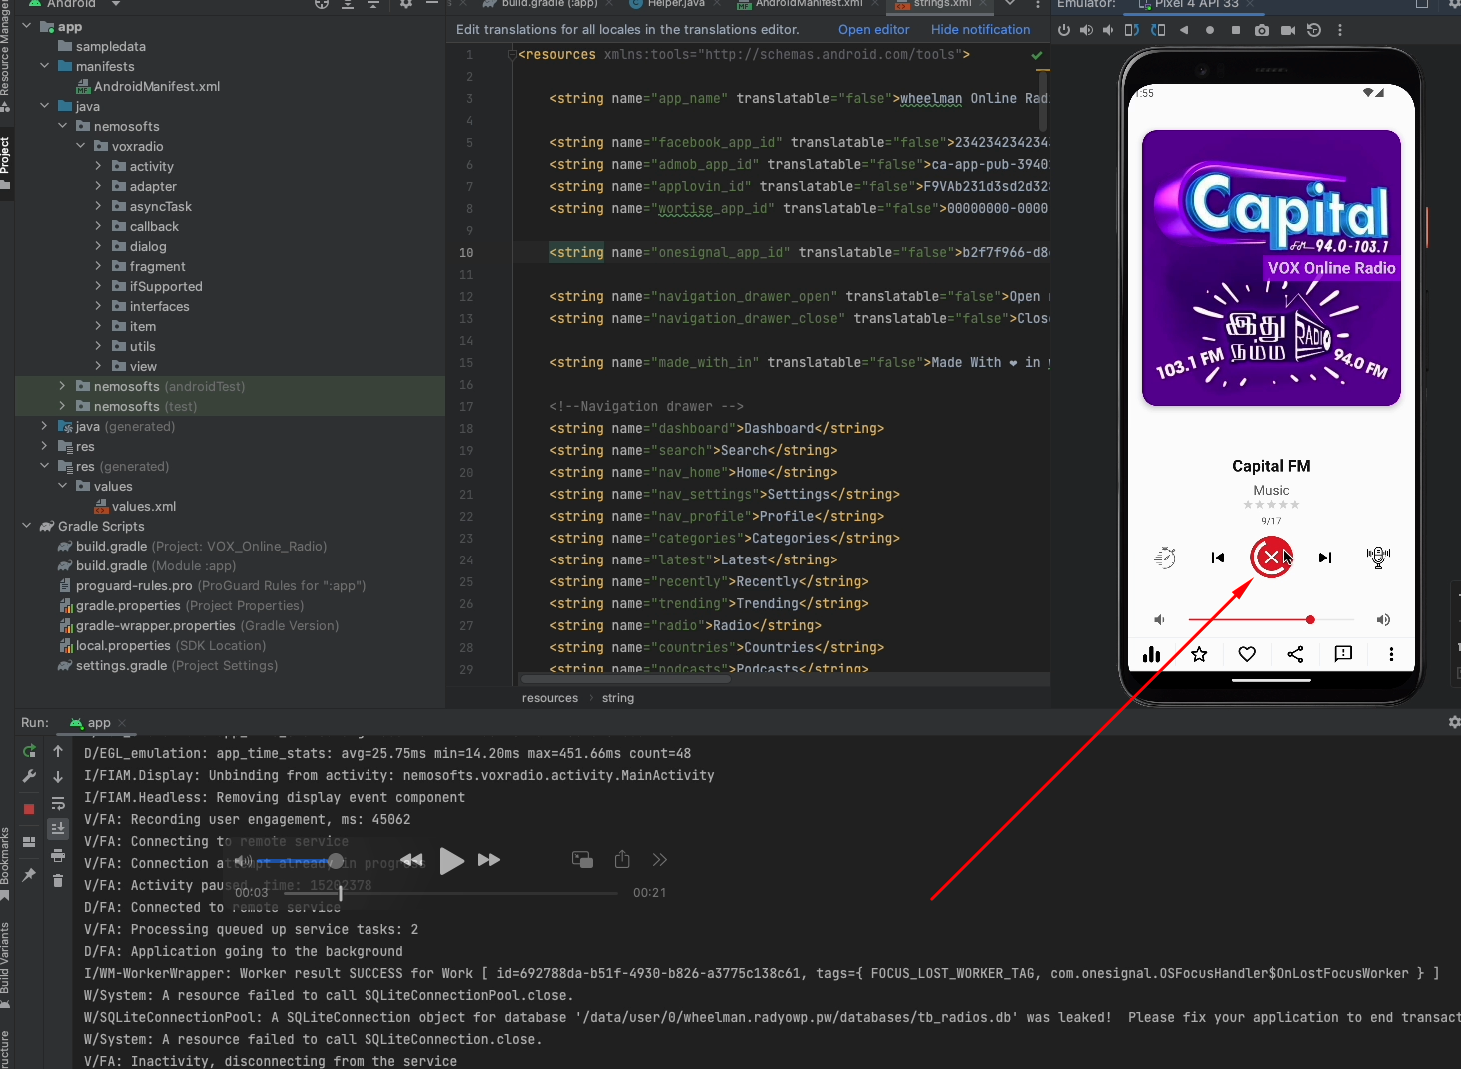
Task: Tap the red stop button in the radio player
Action: (x=1271, y=557)
